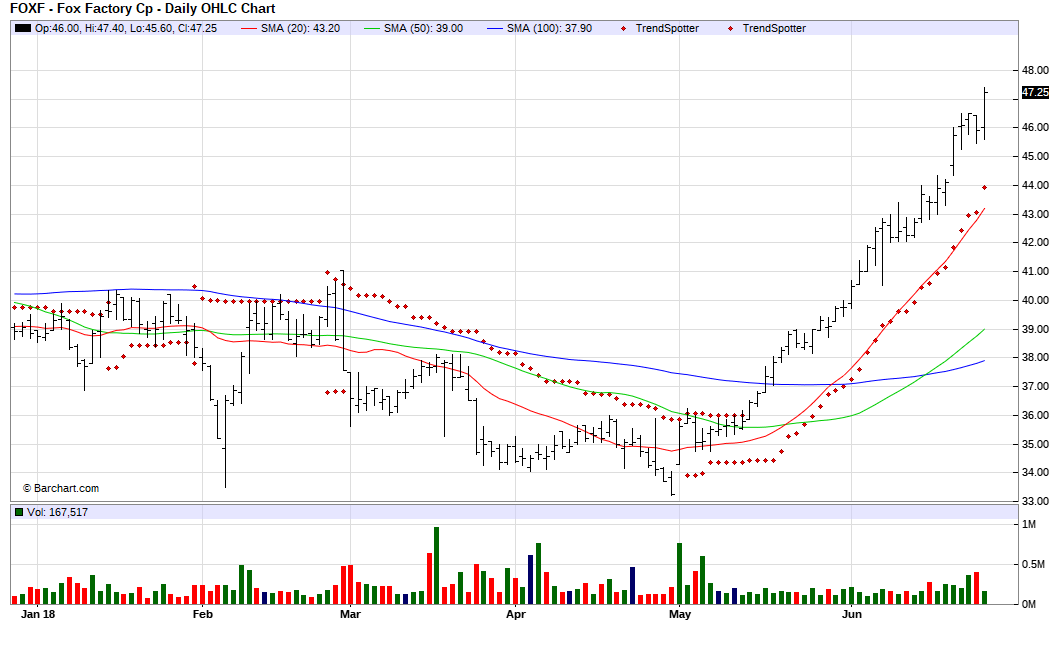1060x645 pixels.
Task: Click the 'Jan 18' date axis label
Action: tap(38, 614)
